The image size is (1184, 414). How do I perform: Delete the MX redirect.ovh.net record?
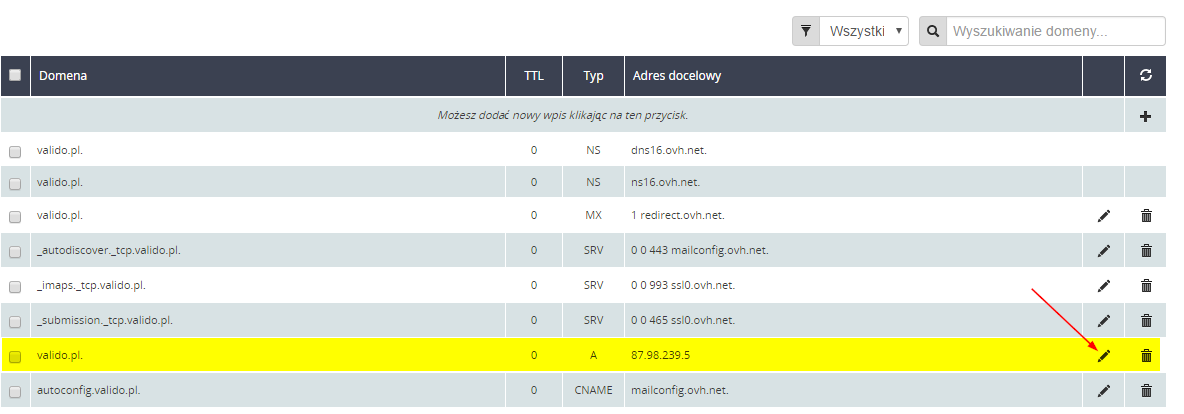1146,215
